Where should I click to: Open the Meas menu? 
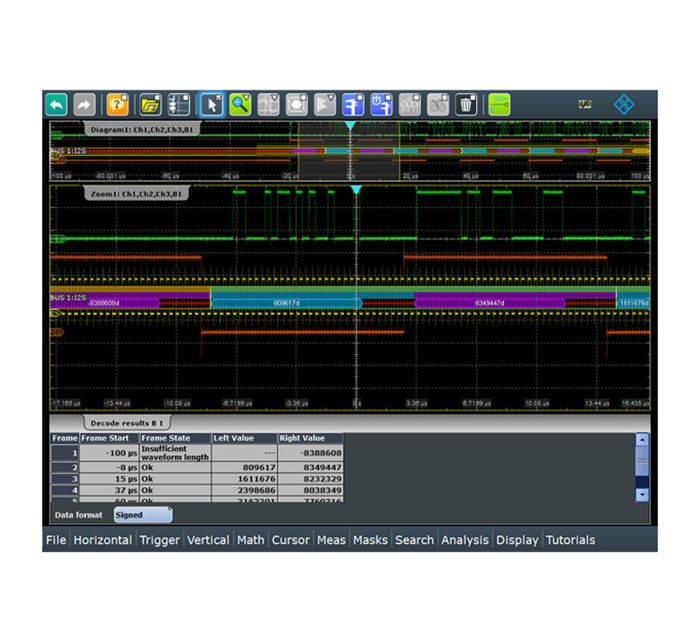point(331,540)
